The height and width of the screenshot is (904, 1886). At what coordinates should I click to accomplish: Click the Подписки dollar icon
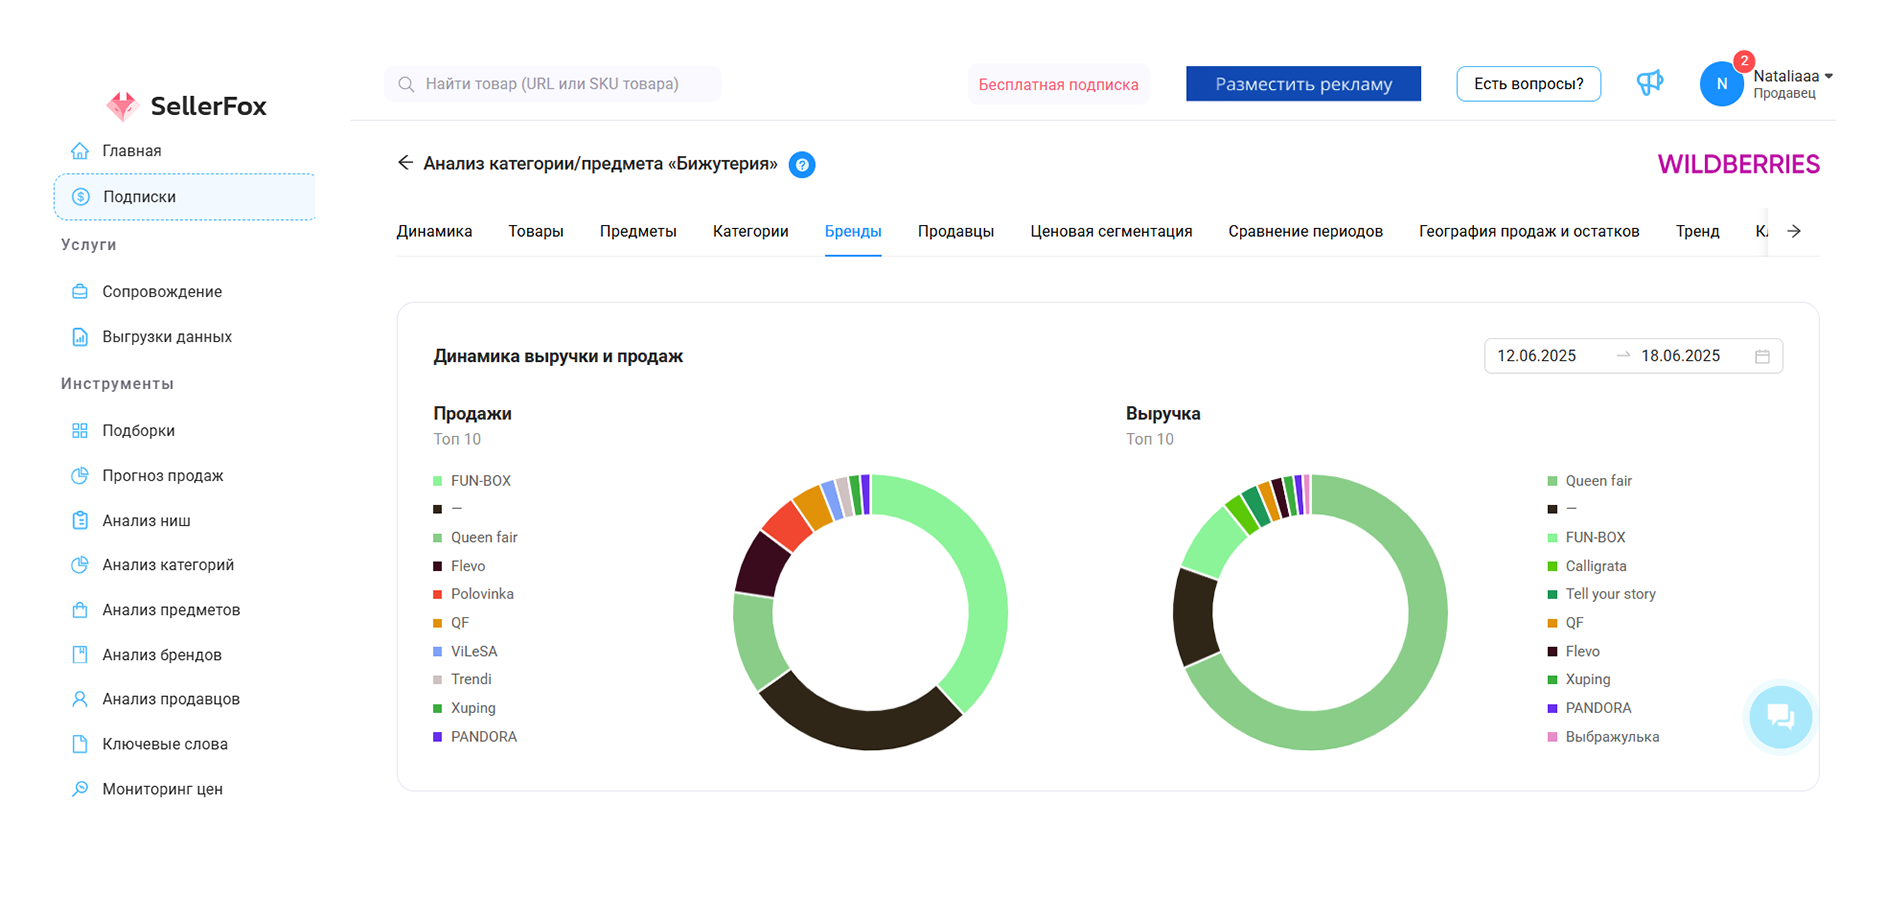[x=81, y=197]
